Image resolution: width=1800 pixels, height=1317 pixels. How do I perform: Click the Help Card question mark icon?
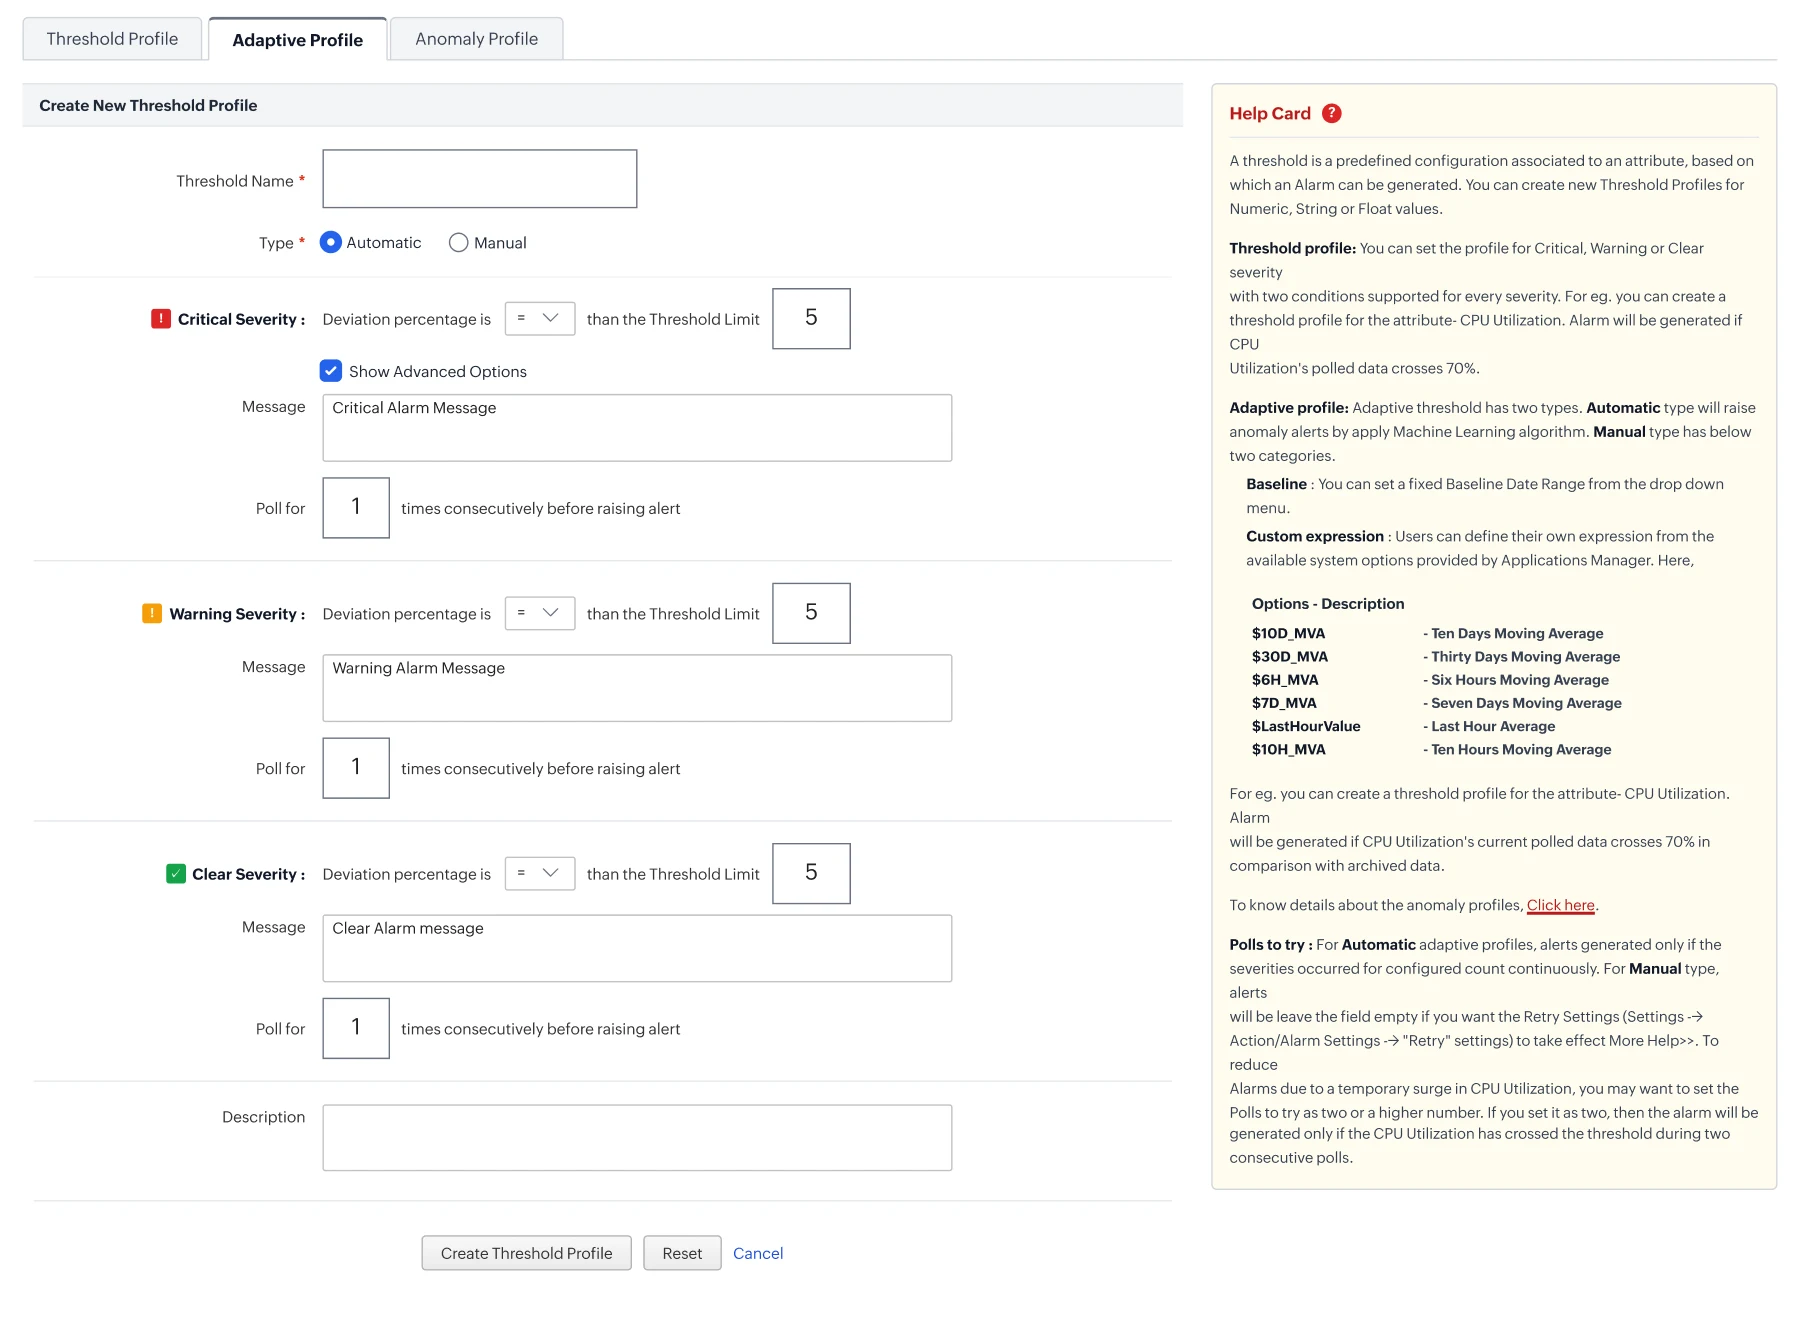pos(1331,113)
